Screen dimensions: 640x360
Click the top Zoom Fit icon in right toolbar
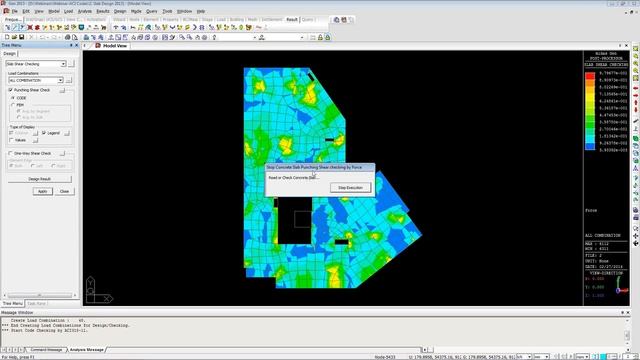(x=636, y=49)
